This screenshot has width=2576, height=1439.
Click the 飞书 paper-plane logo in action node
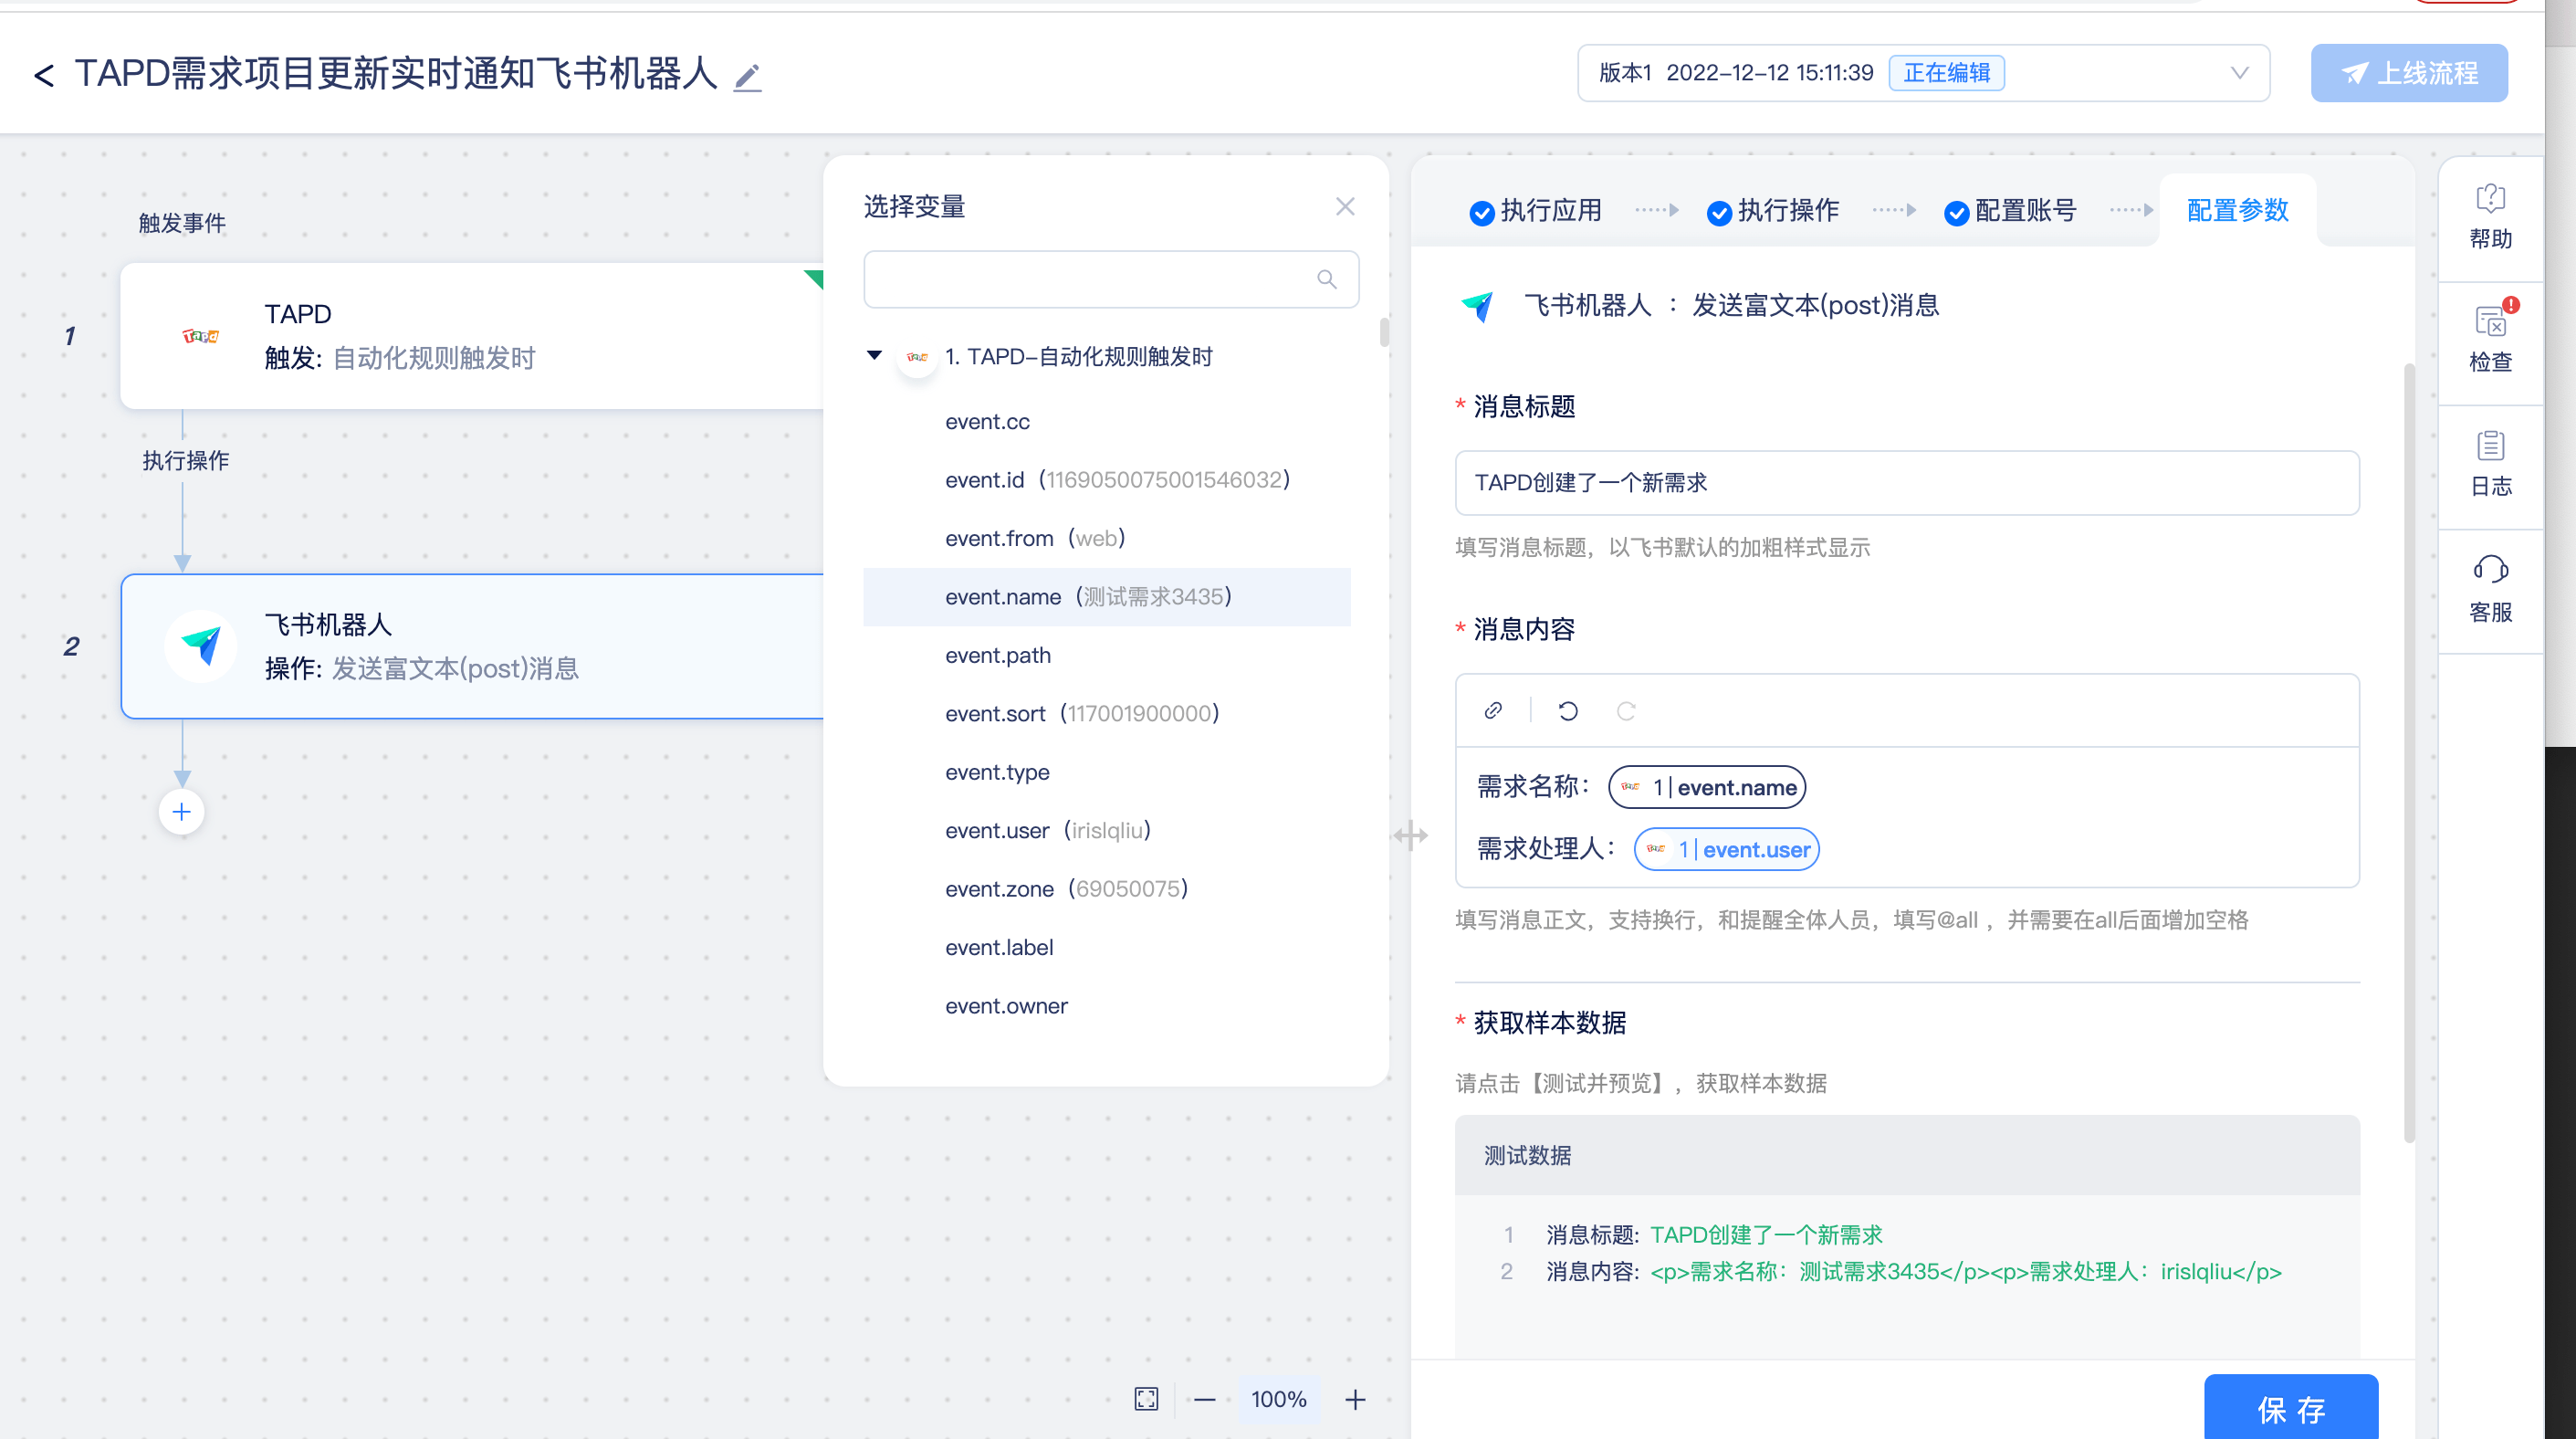coord(201,646)
